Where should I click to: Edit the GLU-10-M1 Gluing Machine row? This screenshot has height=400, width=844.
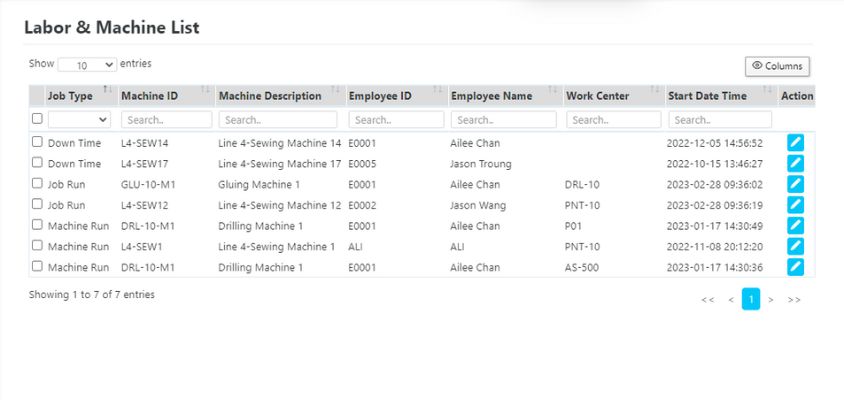795,184
